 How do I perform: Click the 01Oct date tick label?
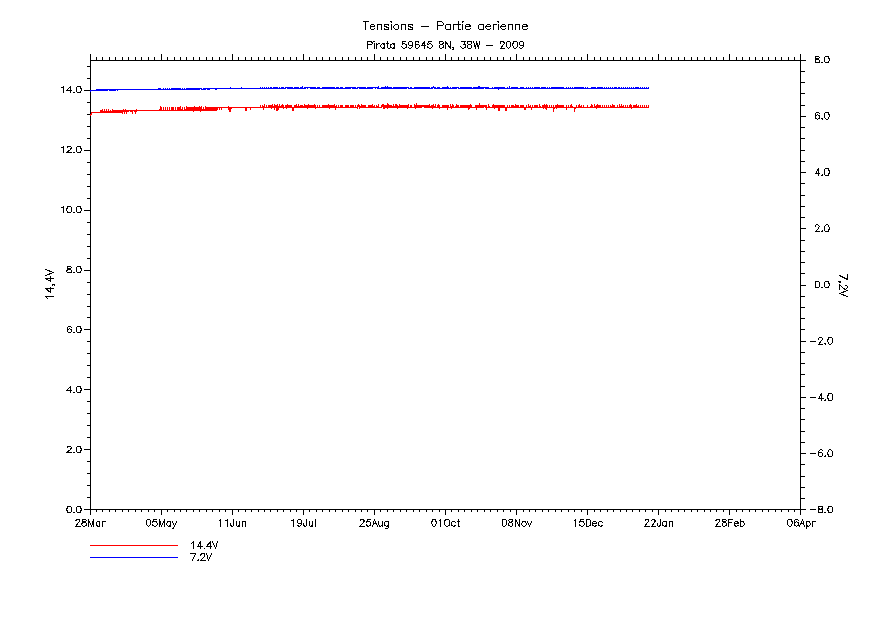[x=445, y=522]
